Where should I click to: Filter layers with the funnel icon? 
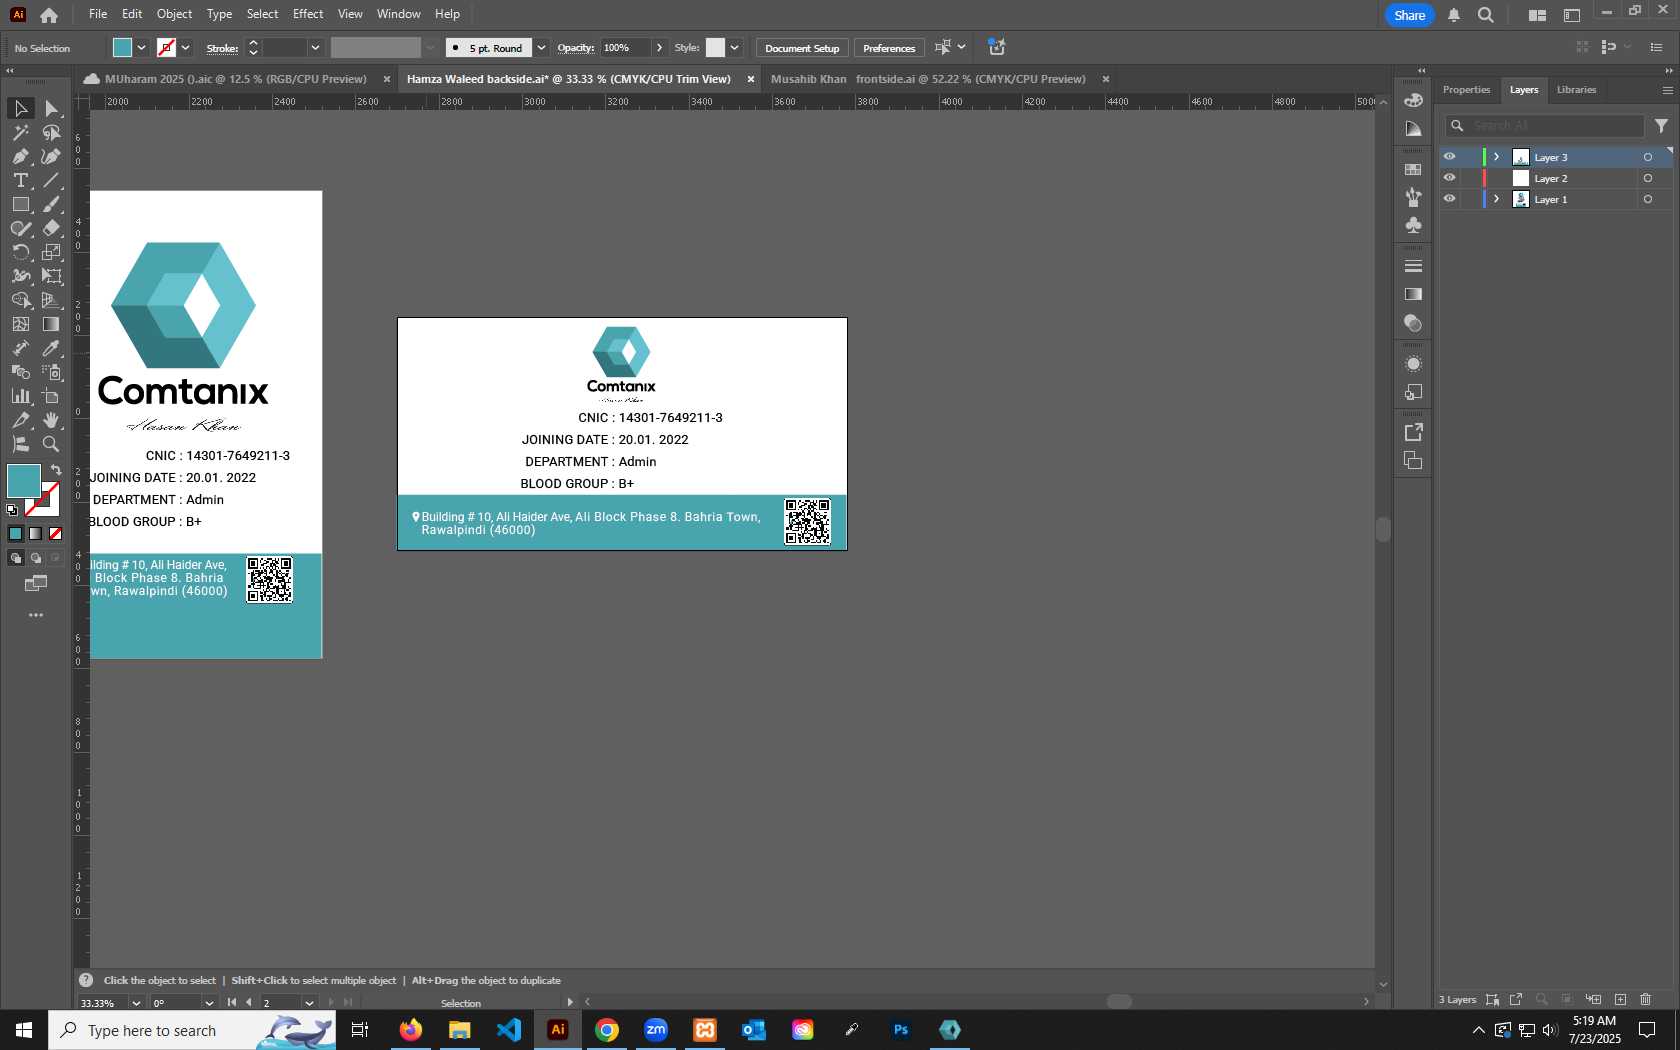pyautogui.click(x=1661, y=126)
